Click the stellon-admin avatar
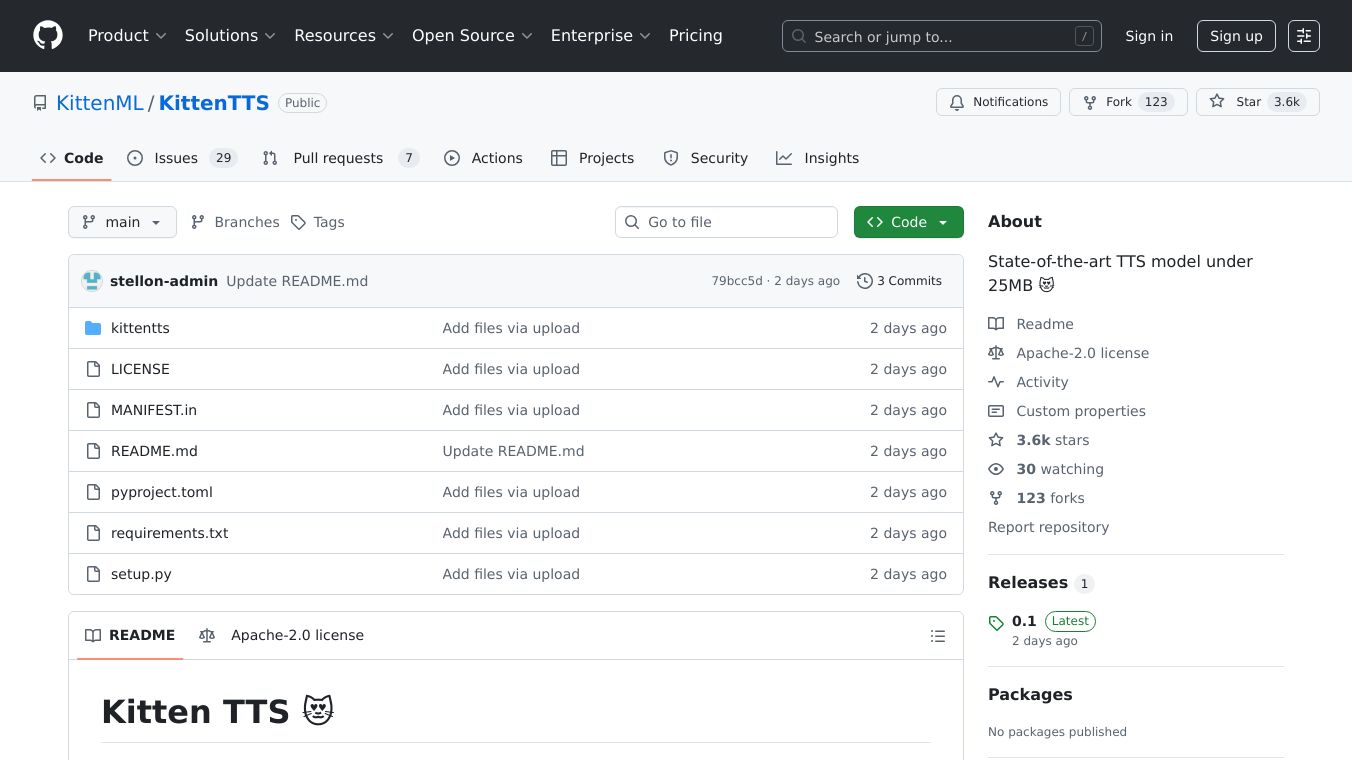The width and height of the screenshot is (1352, 760). pyautogui.click(x=92, y=281)
